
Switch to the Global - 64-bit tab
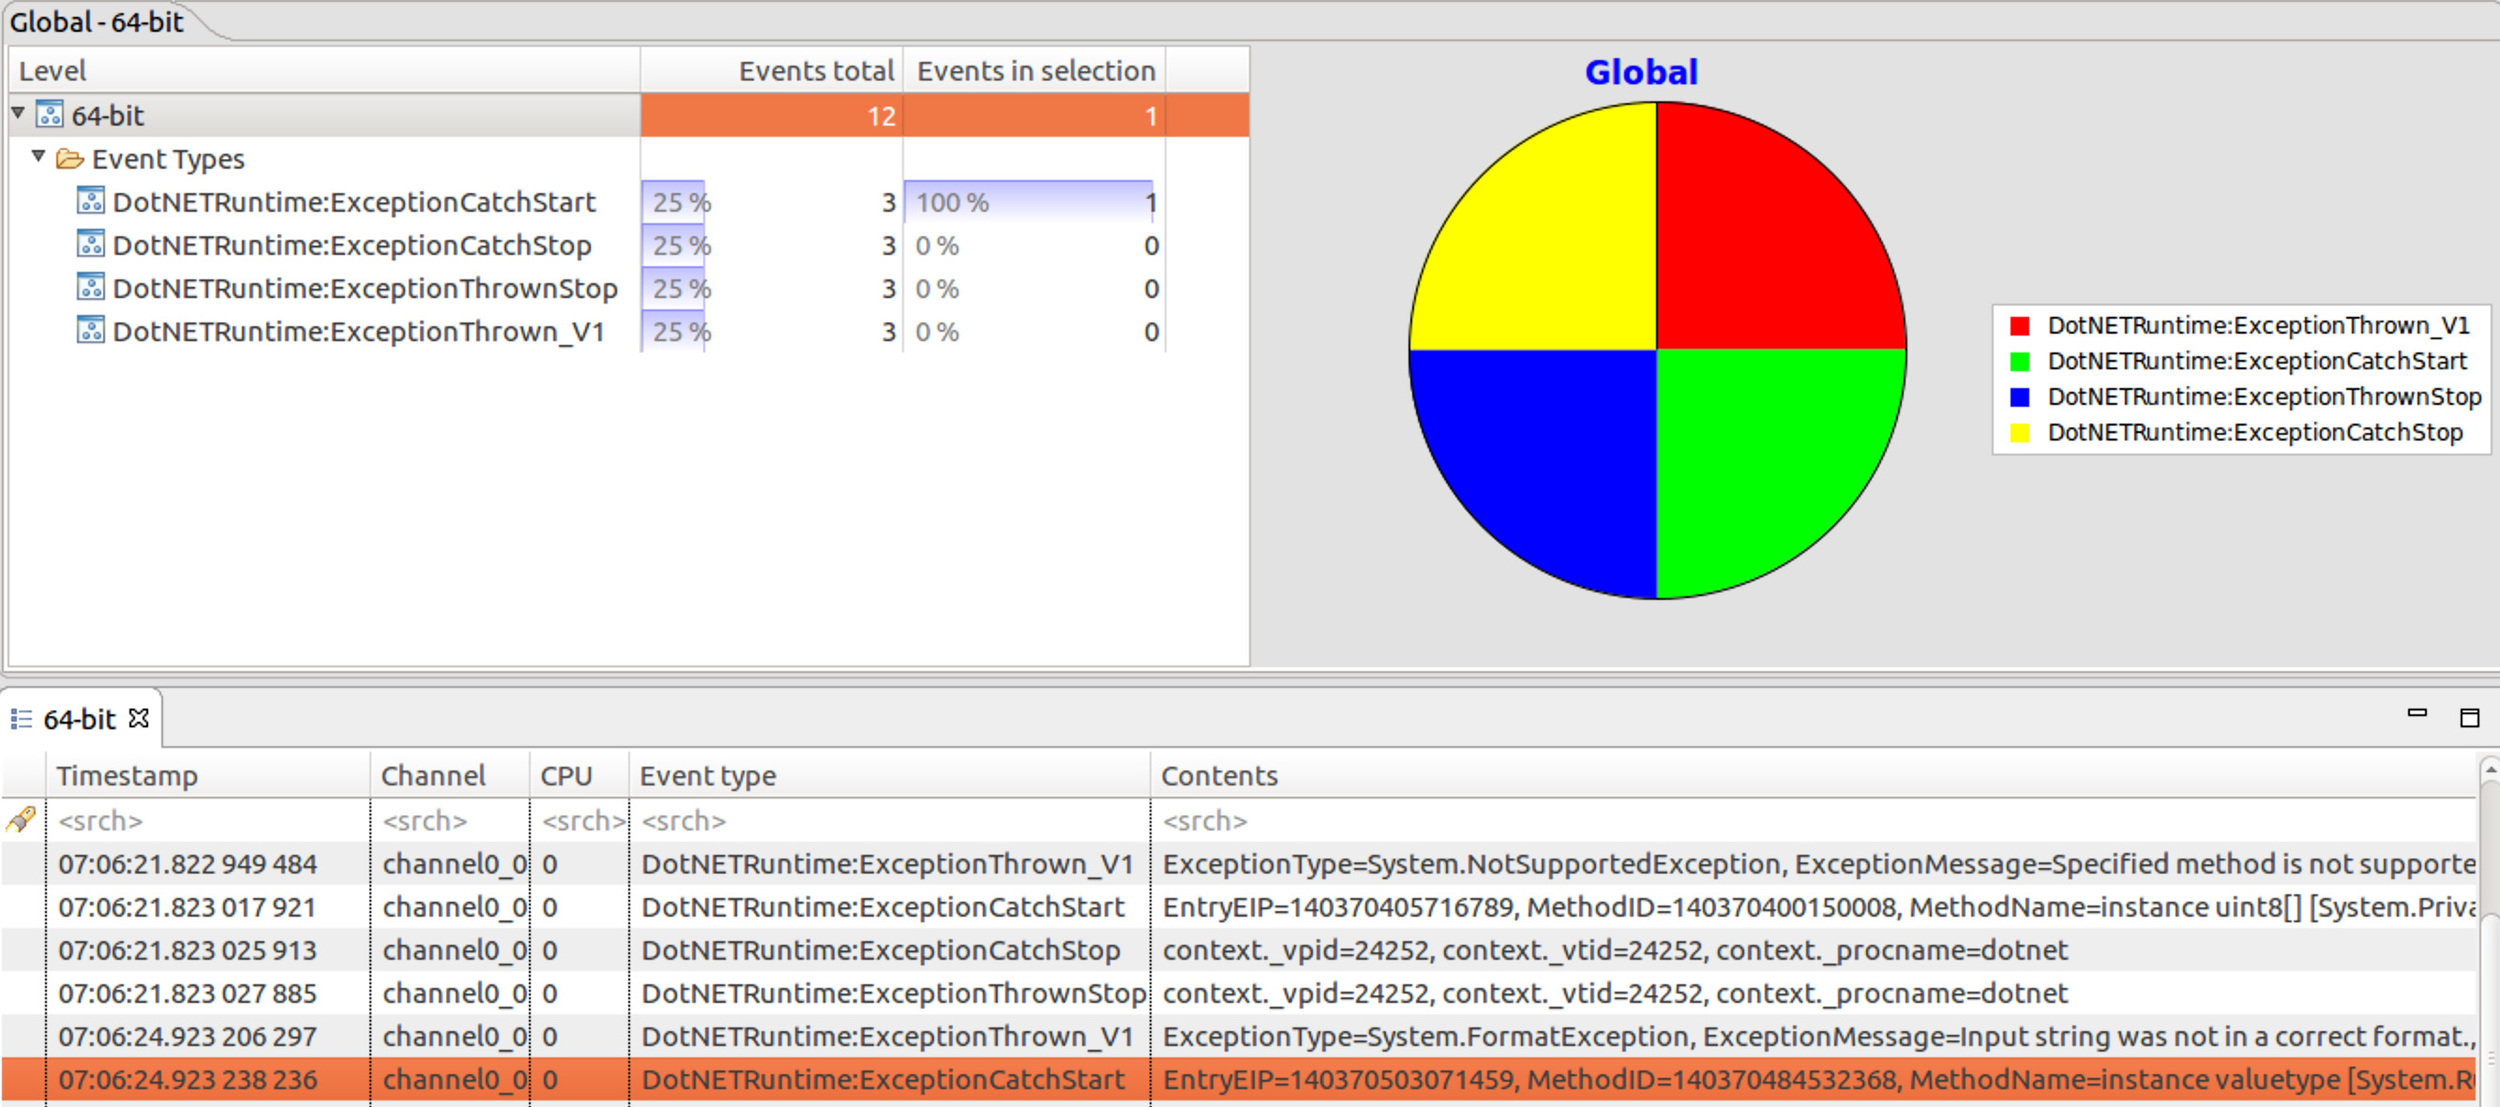(97, 22)
